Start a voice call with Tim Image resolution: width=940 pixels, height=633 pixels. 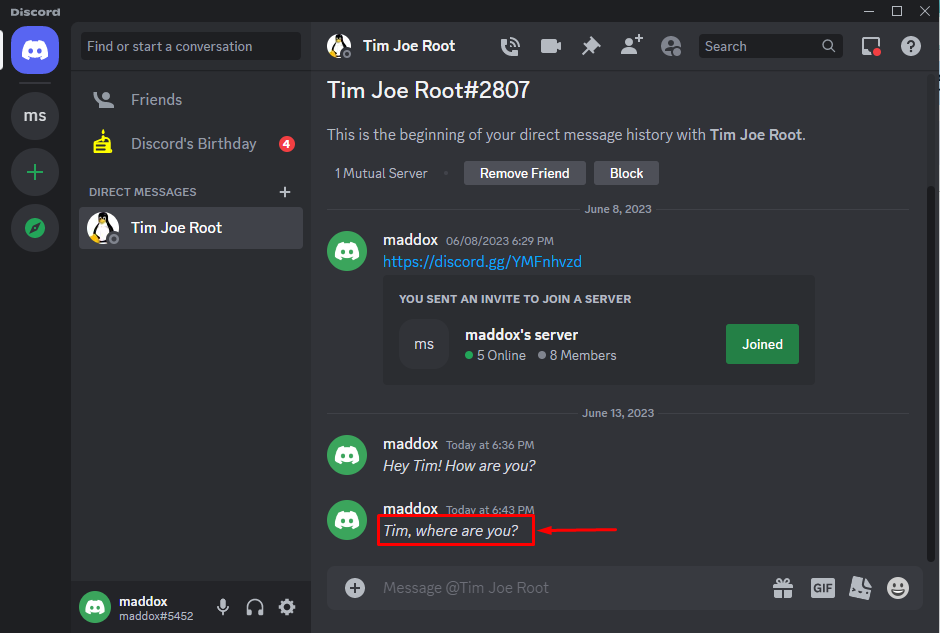[x=511, y=46]
